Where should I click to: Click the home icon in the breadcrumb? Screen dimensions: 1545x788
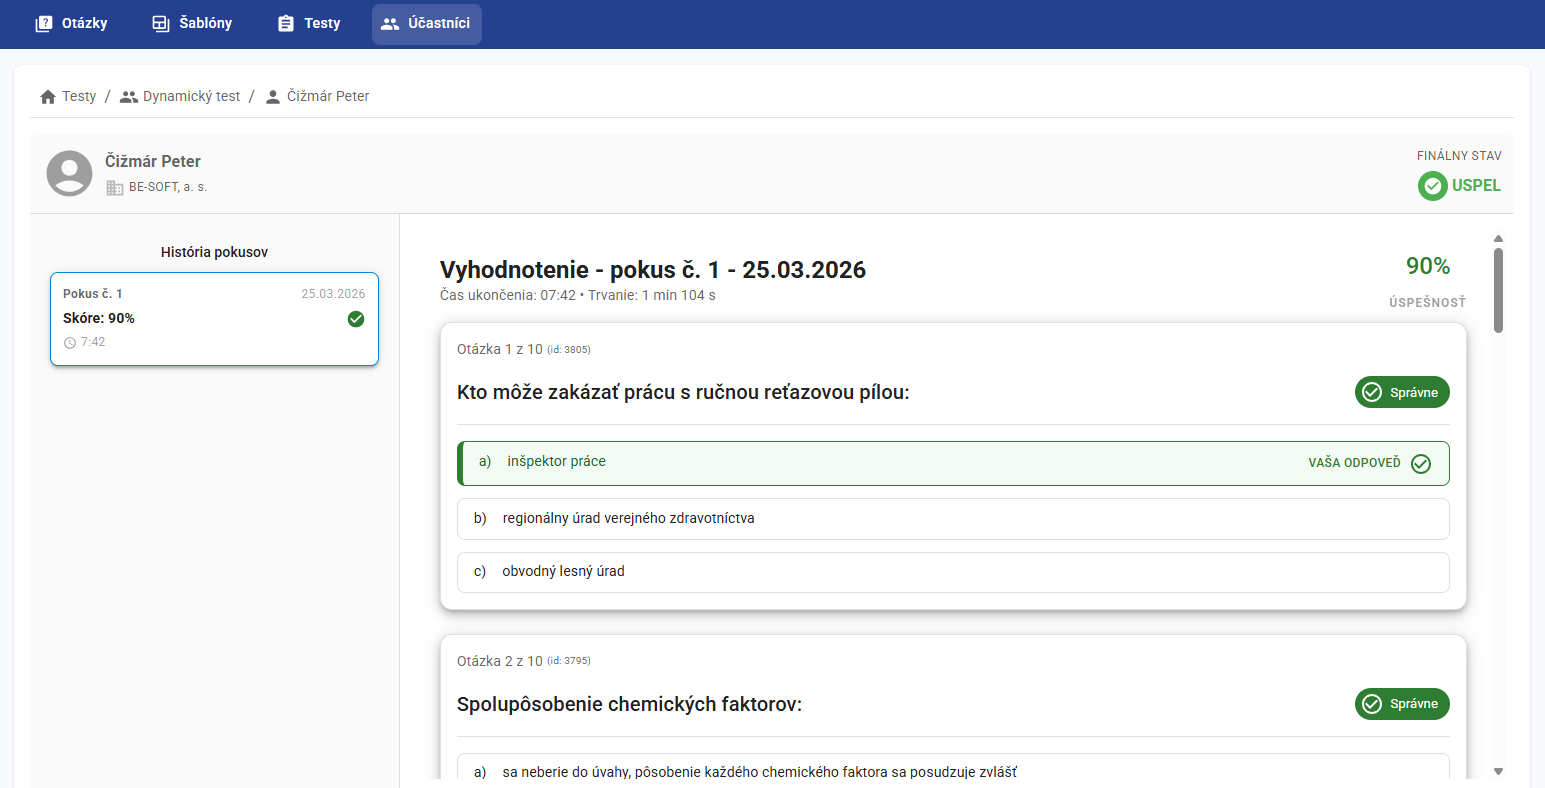[x=48, y=97]
